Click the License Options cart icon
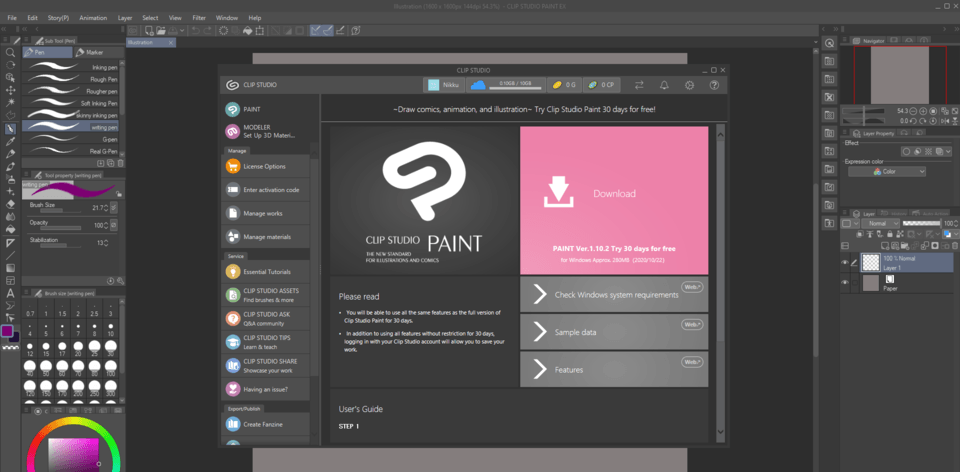The image size is (960, 472). (232, 166)
